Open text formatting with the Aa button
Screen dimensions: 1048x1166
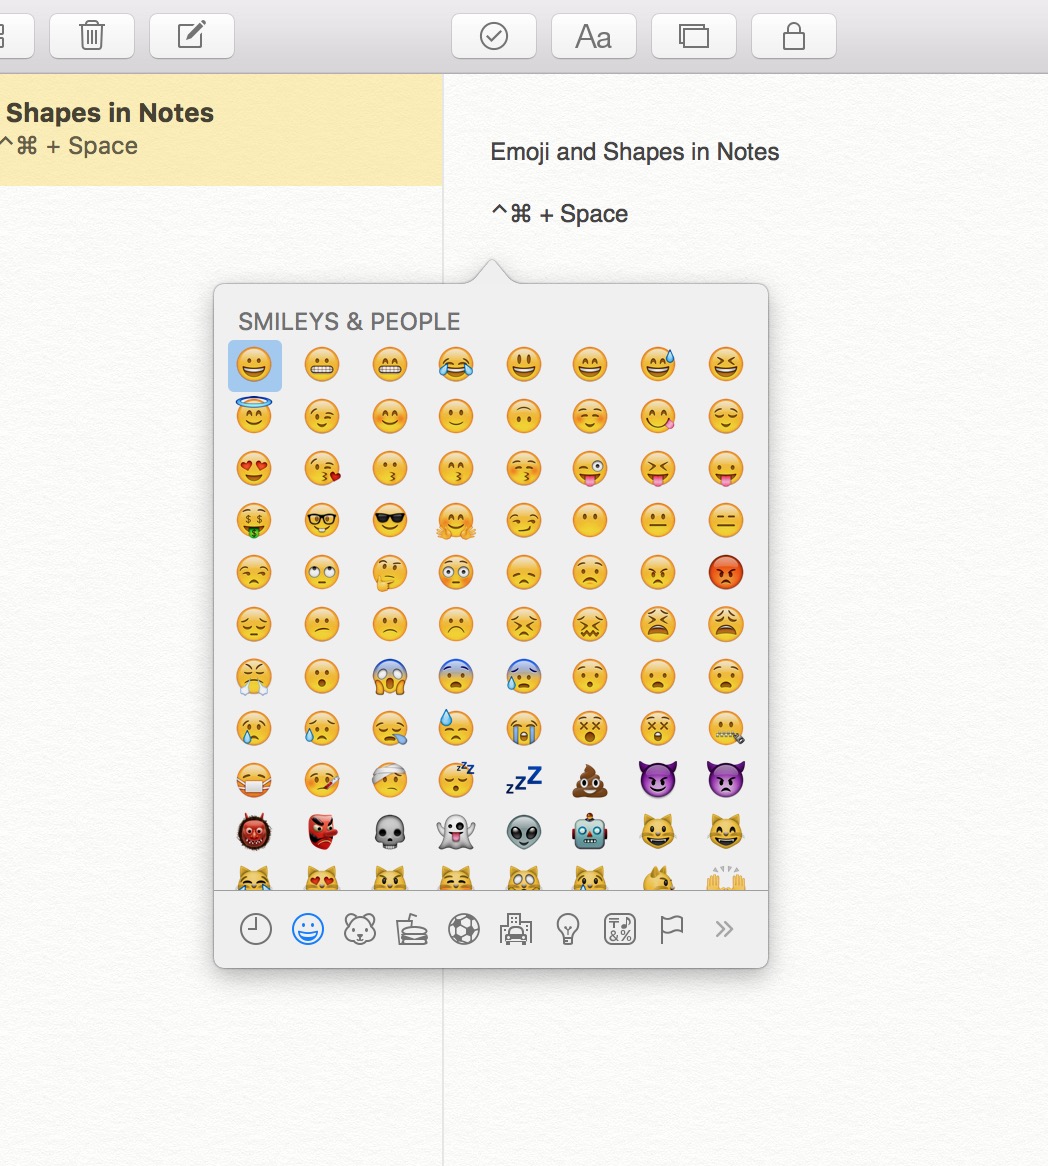594,35
